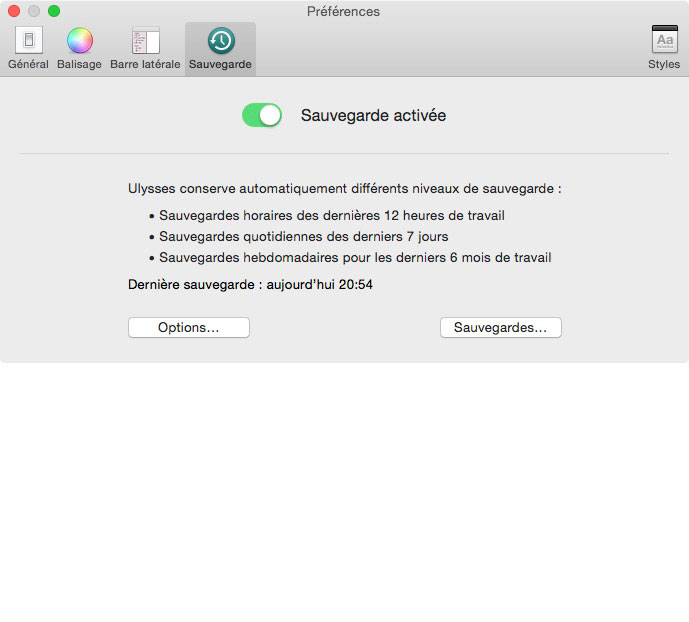689x622 pixels.
Task: Select the Sauvegarde clock icon tab
Action: 221,48
